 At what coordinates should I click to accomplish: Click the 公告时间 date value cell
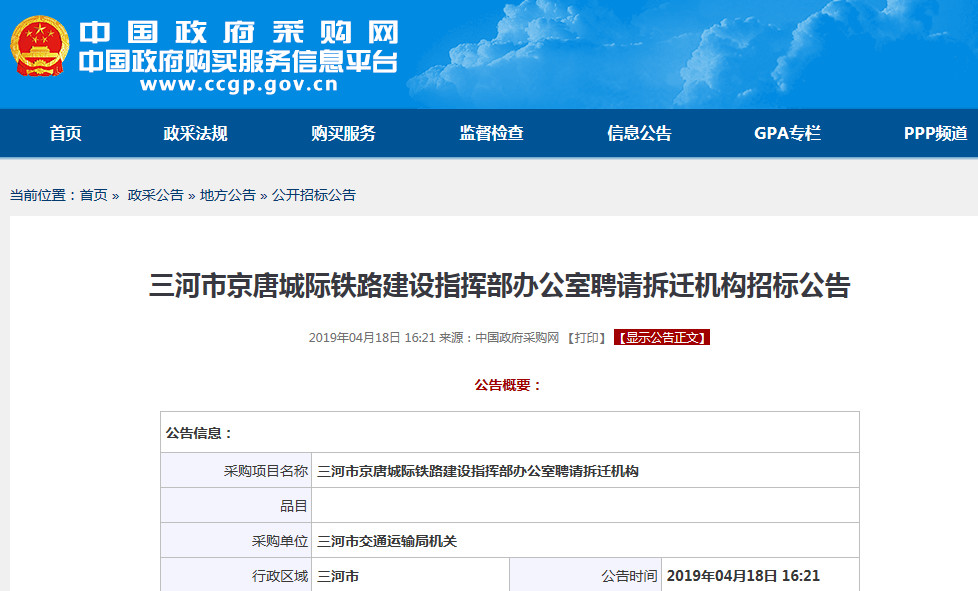pos(743,576)
